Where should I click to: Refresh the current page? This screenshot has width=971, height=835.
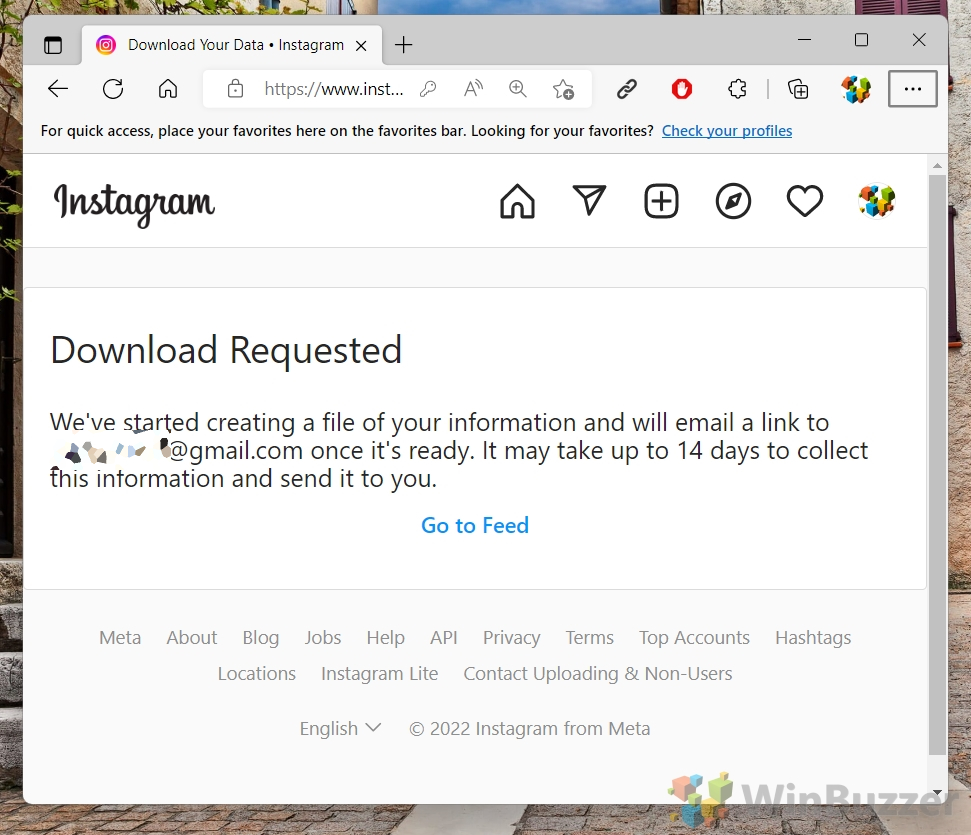(x=113, y=89)
